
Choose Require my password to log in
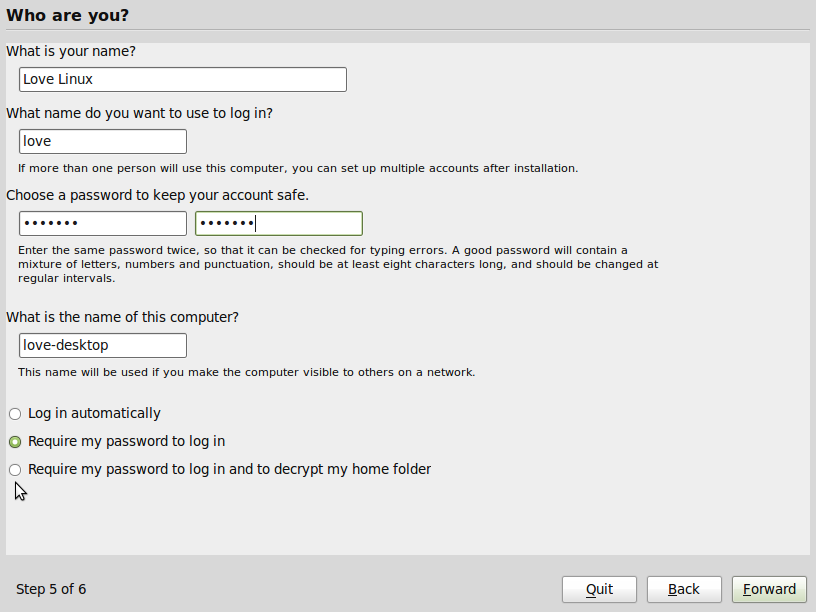pos(15,442)
